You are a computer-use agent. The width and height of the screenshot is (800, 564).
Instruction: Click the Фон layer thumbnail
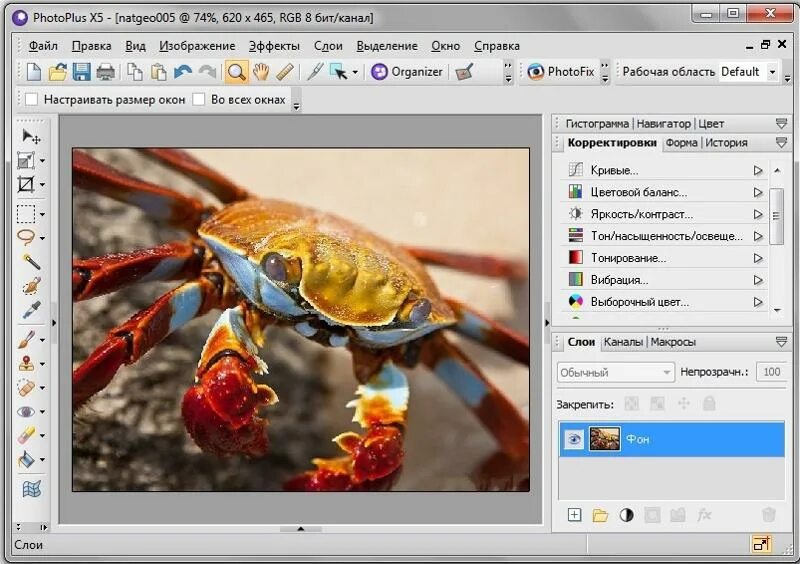coord(605,439)
